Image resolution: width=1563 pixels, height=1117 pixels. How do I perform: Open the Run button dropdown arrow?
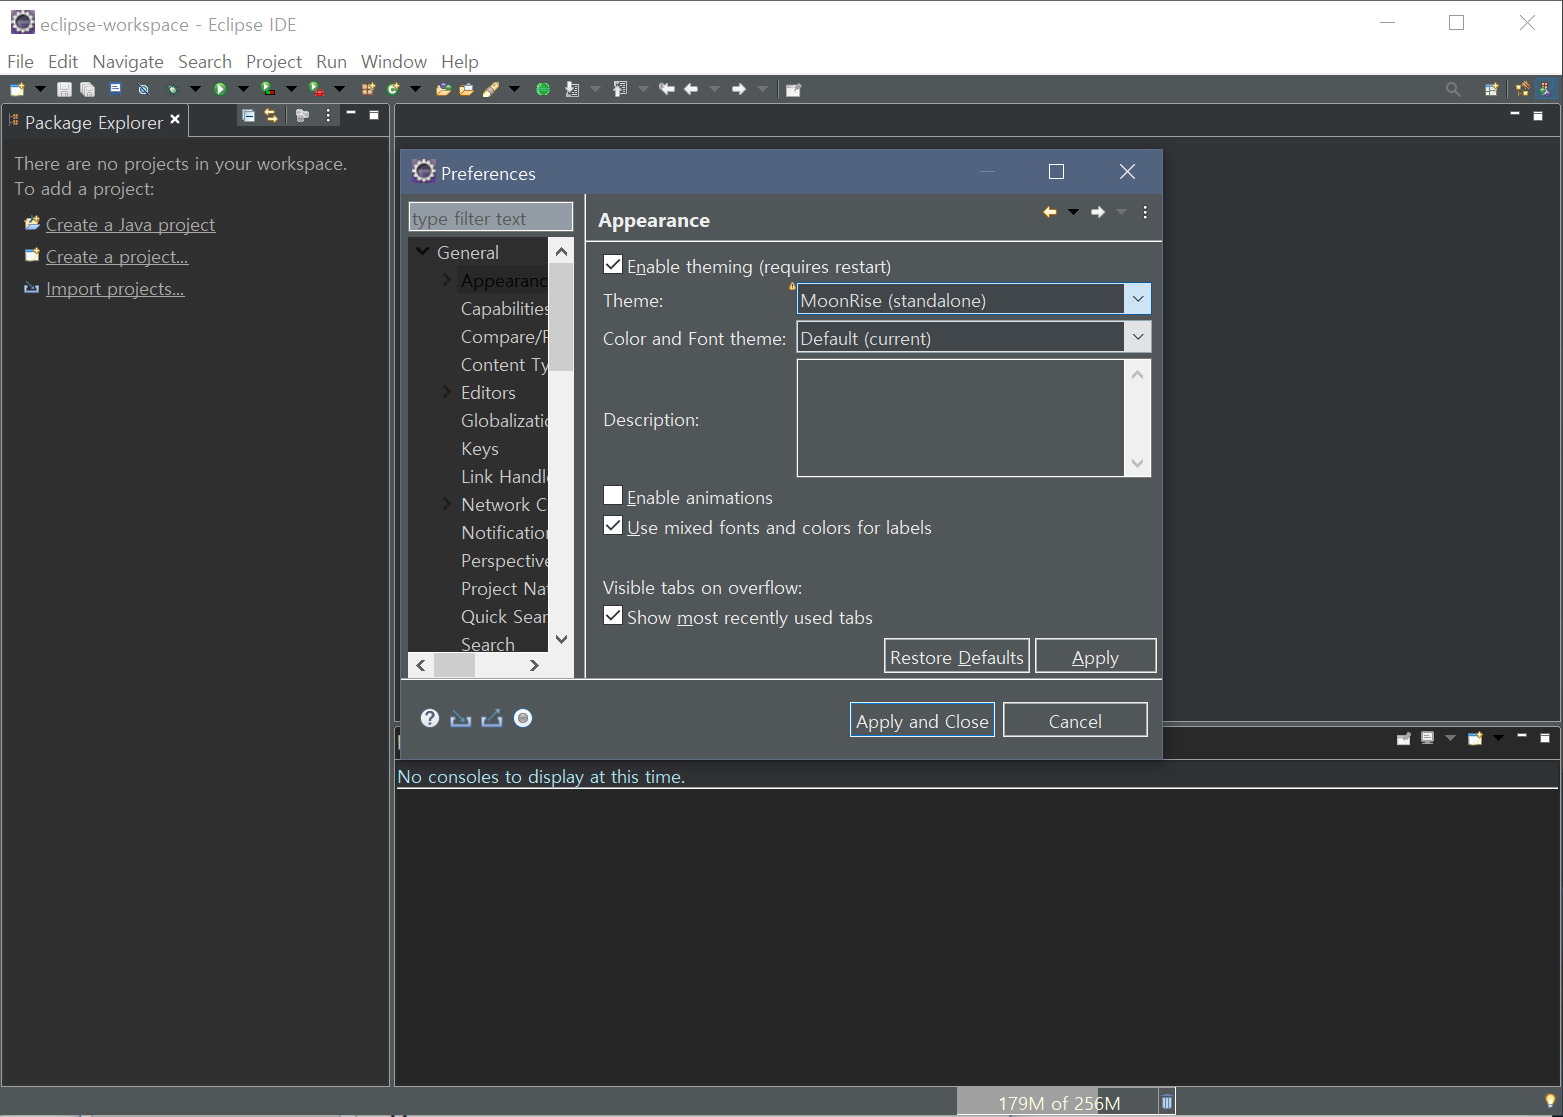tap(243, 89)
